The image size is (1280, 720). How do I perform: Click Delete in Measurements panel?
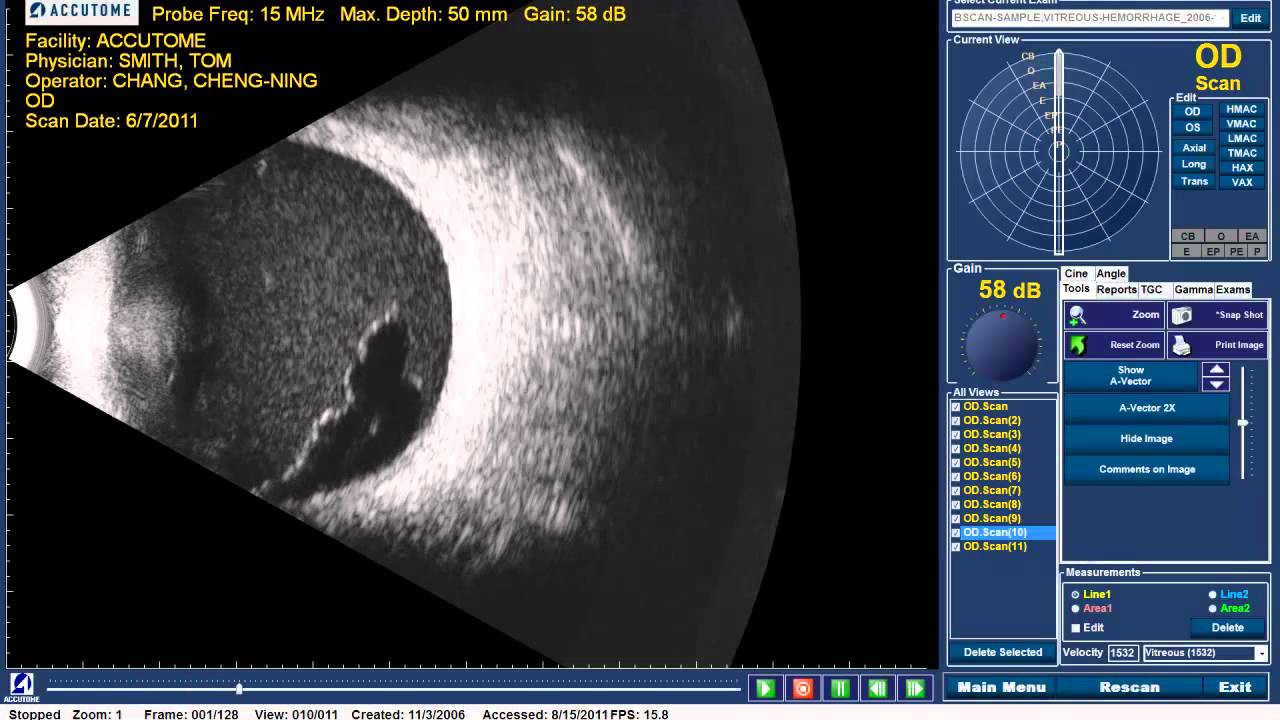1228,628
